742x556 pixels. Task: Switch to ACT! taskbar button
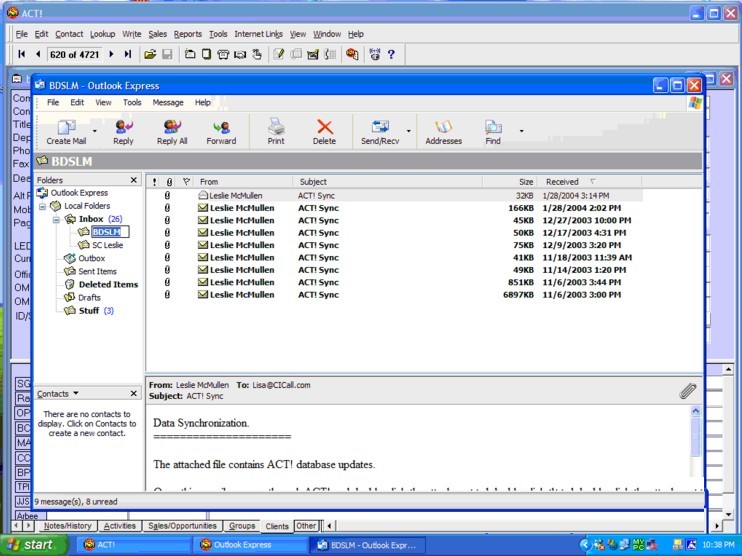click(x=133, y=545)
